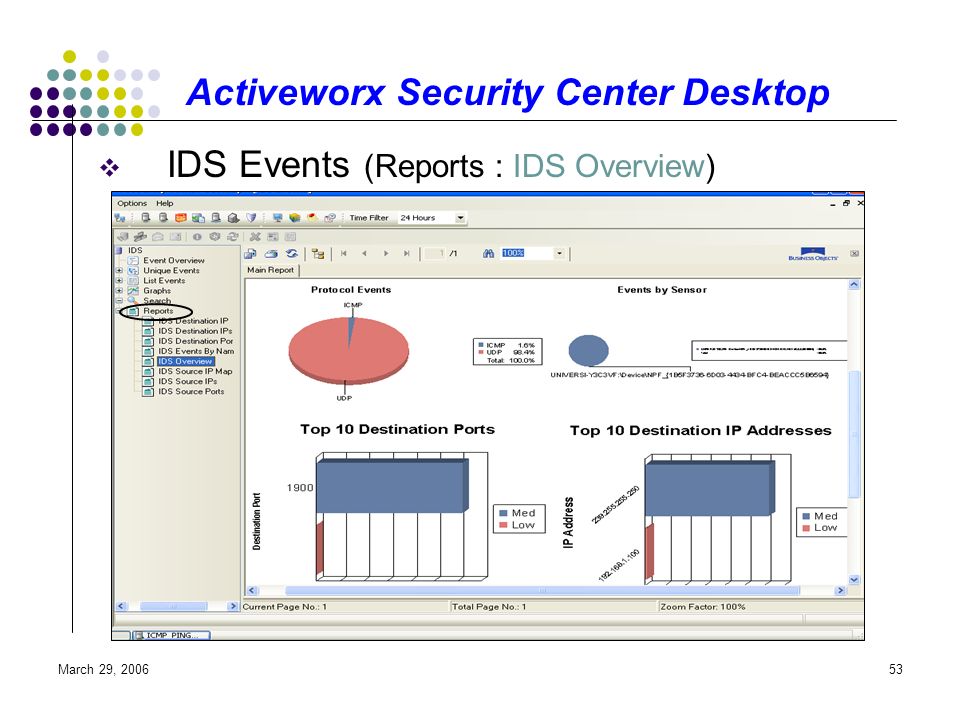Image resolution: width=960 pixels, height=720 pixels.
Task: Click the network computers icon at toolbar start
Action: (x=120, y=218)
